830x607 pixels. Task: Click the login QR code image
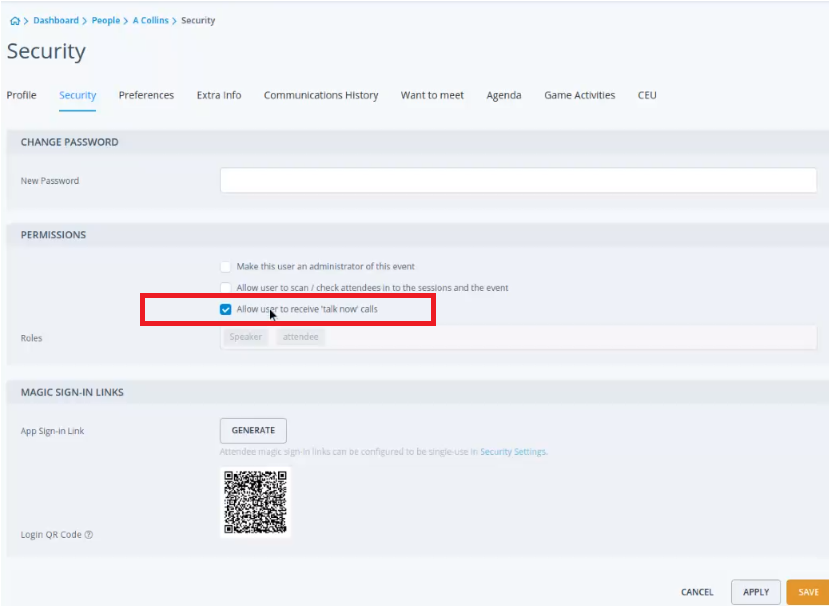coord(255,502)
